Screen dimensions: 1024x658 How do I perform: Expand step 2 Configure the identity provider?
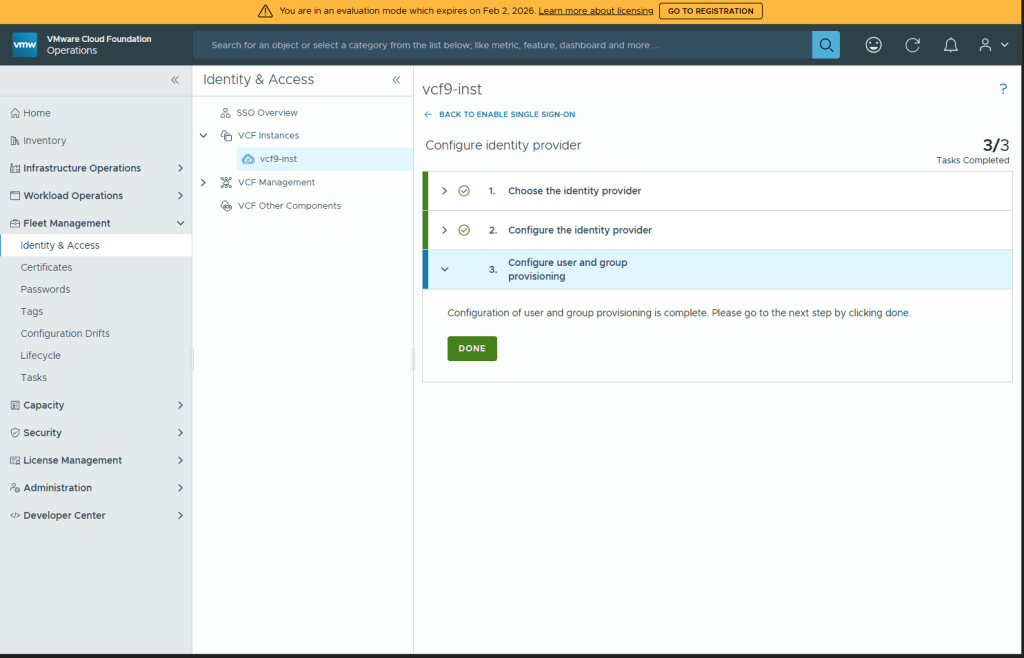445,230
